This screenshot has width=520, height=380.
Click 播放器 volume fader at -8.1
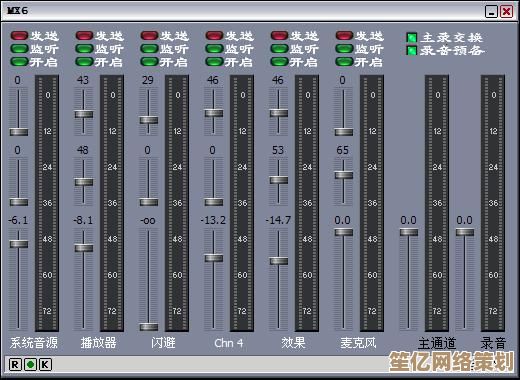[84, 248]
